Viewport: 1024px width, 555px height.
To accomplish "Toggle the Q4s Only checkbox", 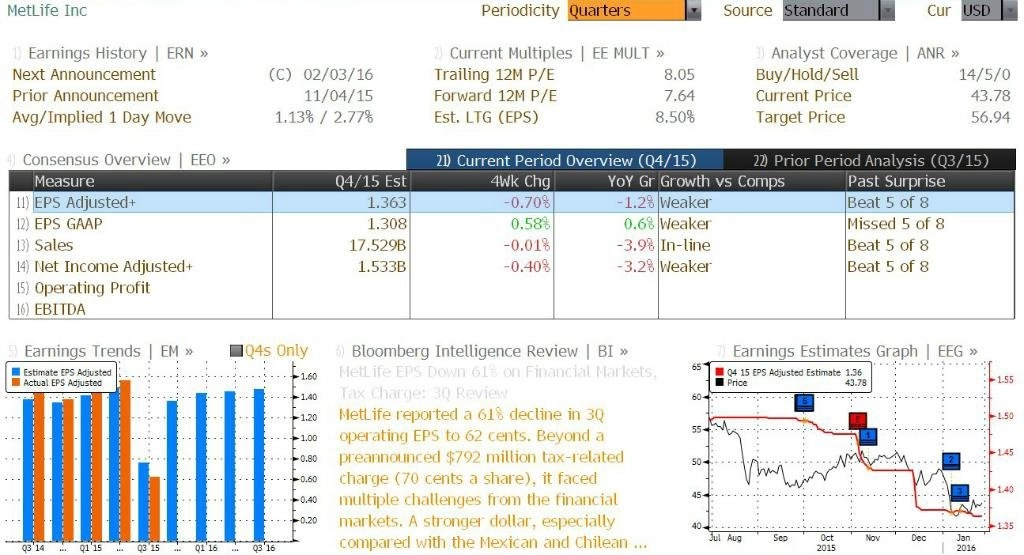I will pos(236,351).
